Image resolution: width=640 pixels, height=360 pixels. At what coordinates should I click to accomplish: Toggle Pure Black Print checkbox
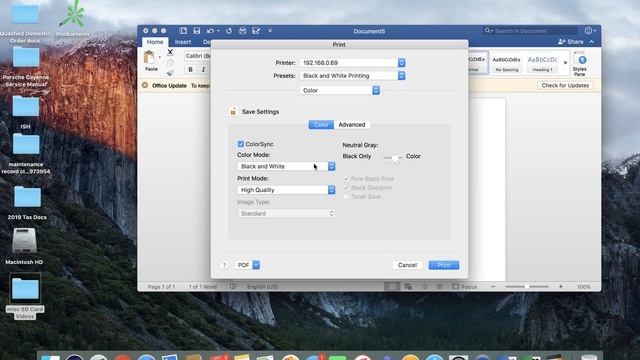point(347,179)
